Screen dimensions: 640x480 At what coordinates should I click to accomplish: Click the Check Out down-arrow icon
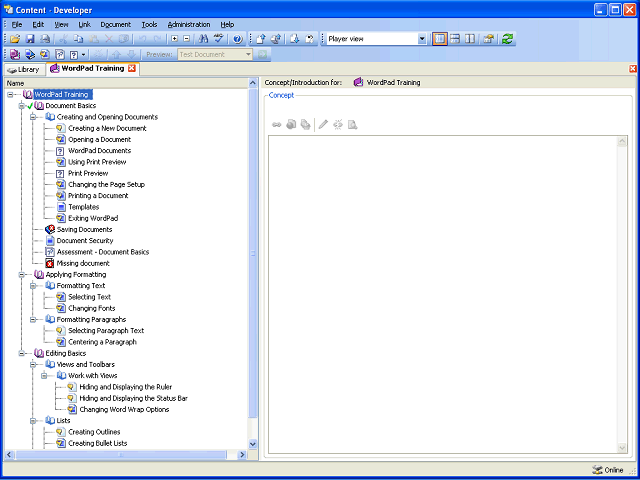(295, 39)
